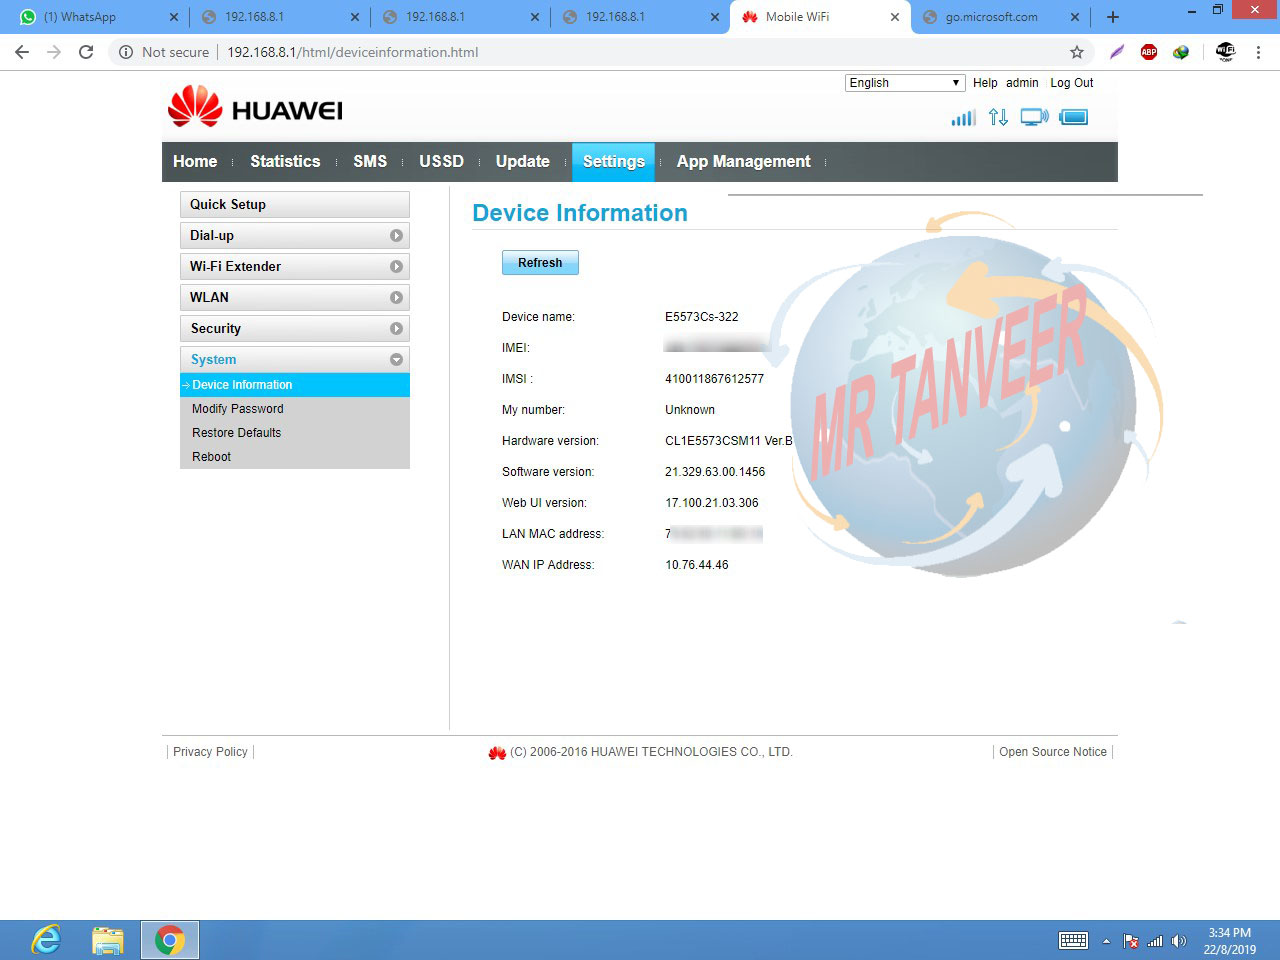Reload the current page
This screenshot has width=1280, height=960.
[86, 52]
